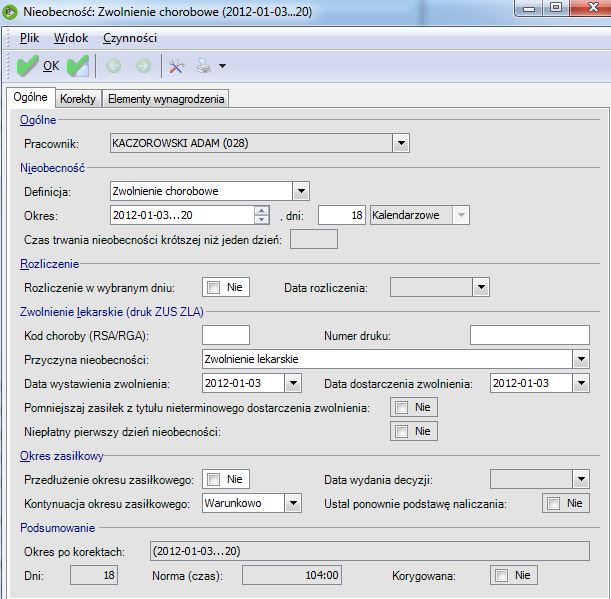
Task: Click the Nieobecność section header
Action: (53, 168)
